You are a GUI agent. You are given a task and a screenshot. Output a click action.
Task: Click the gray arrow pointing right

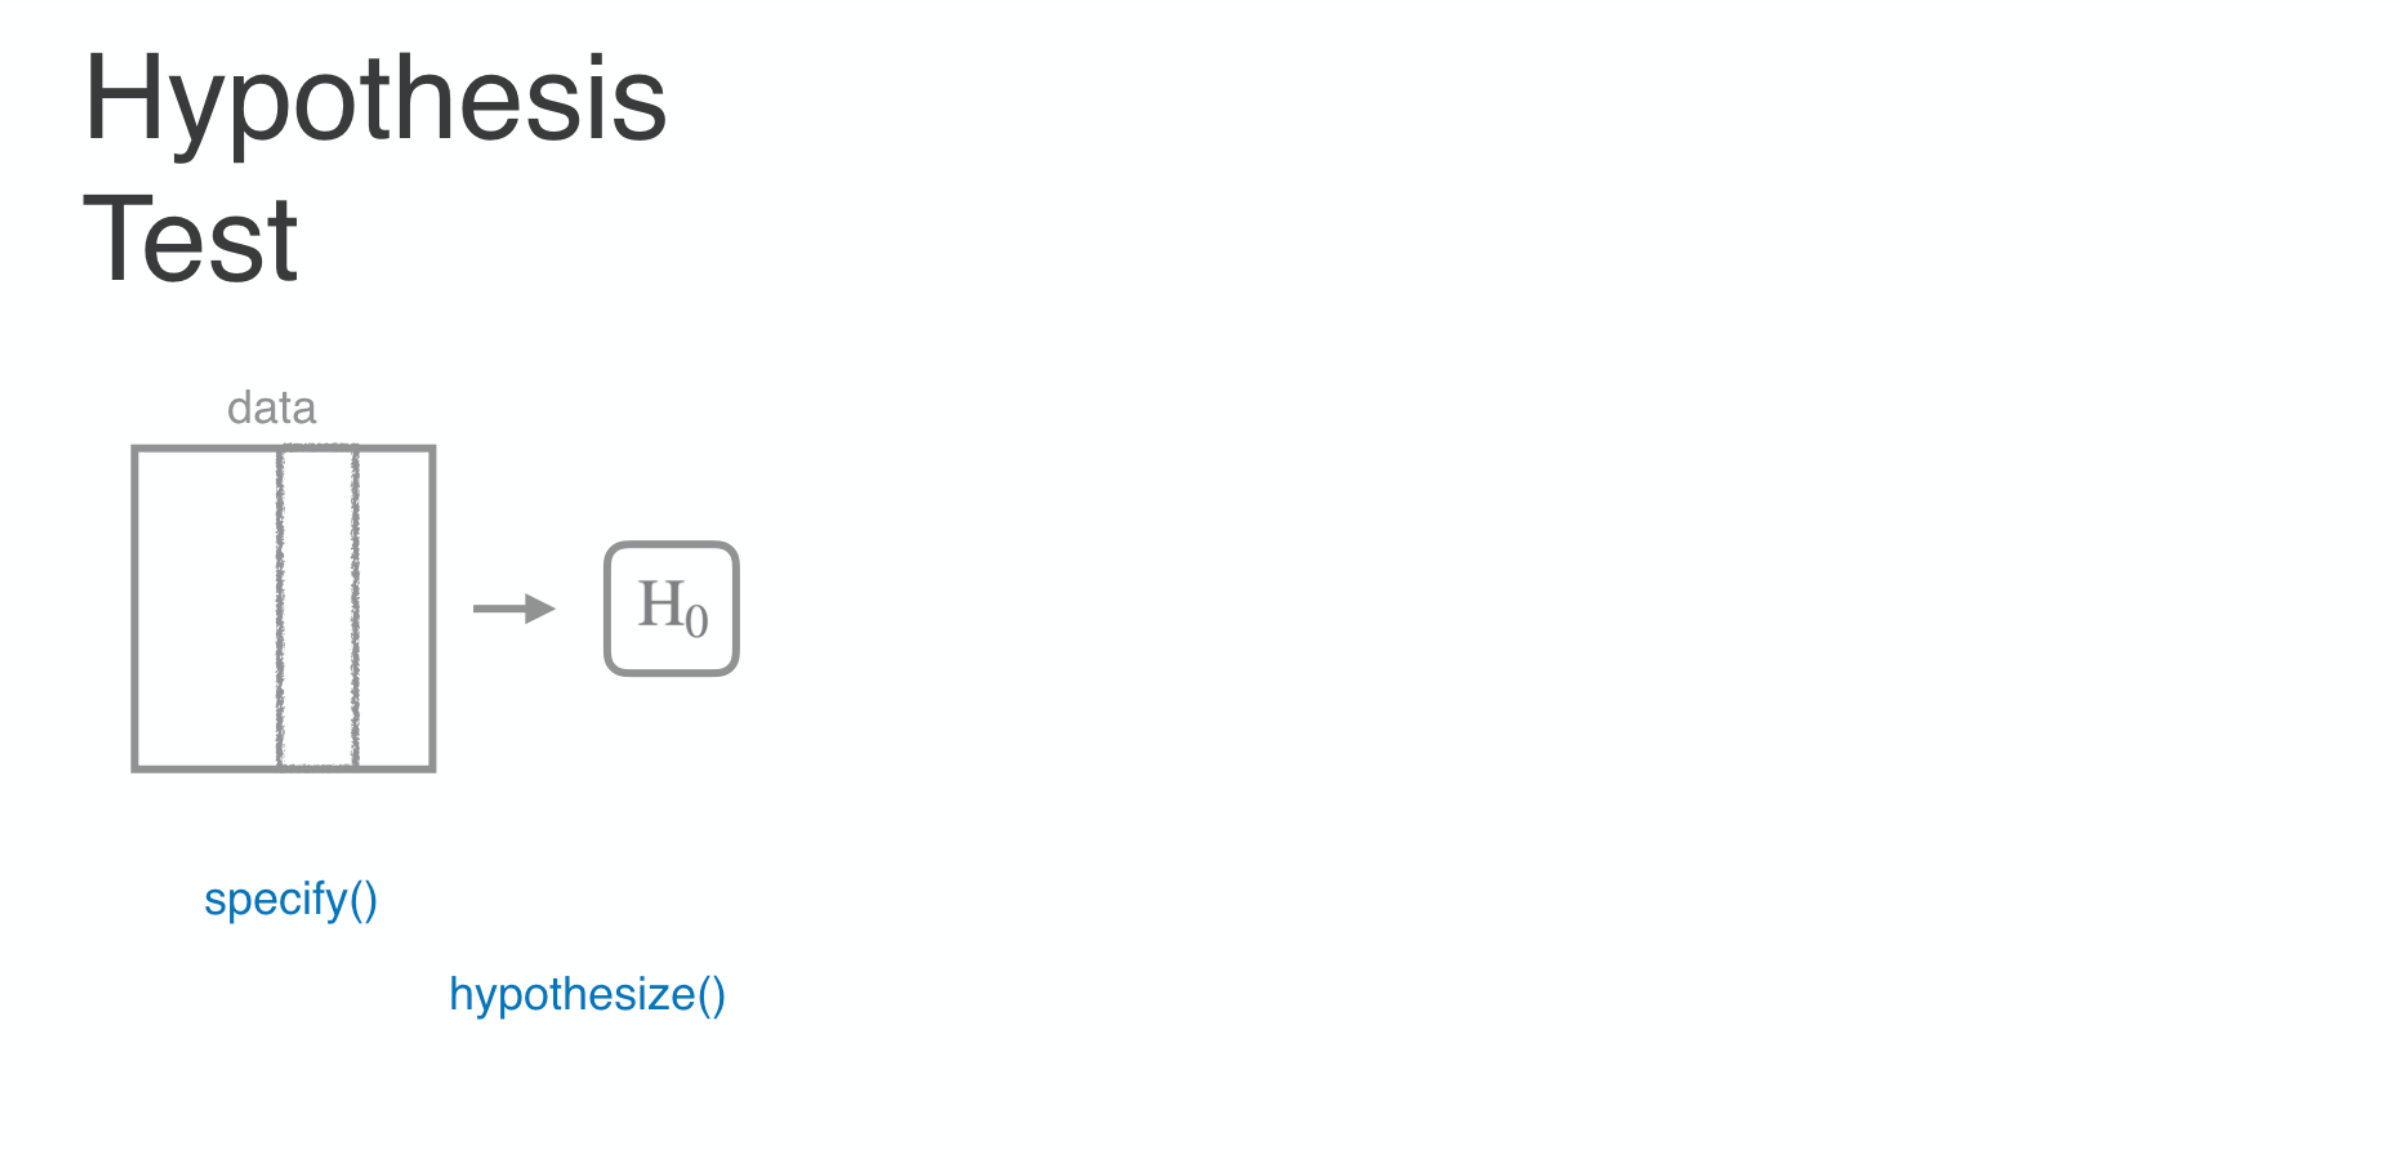coord(514,608)
